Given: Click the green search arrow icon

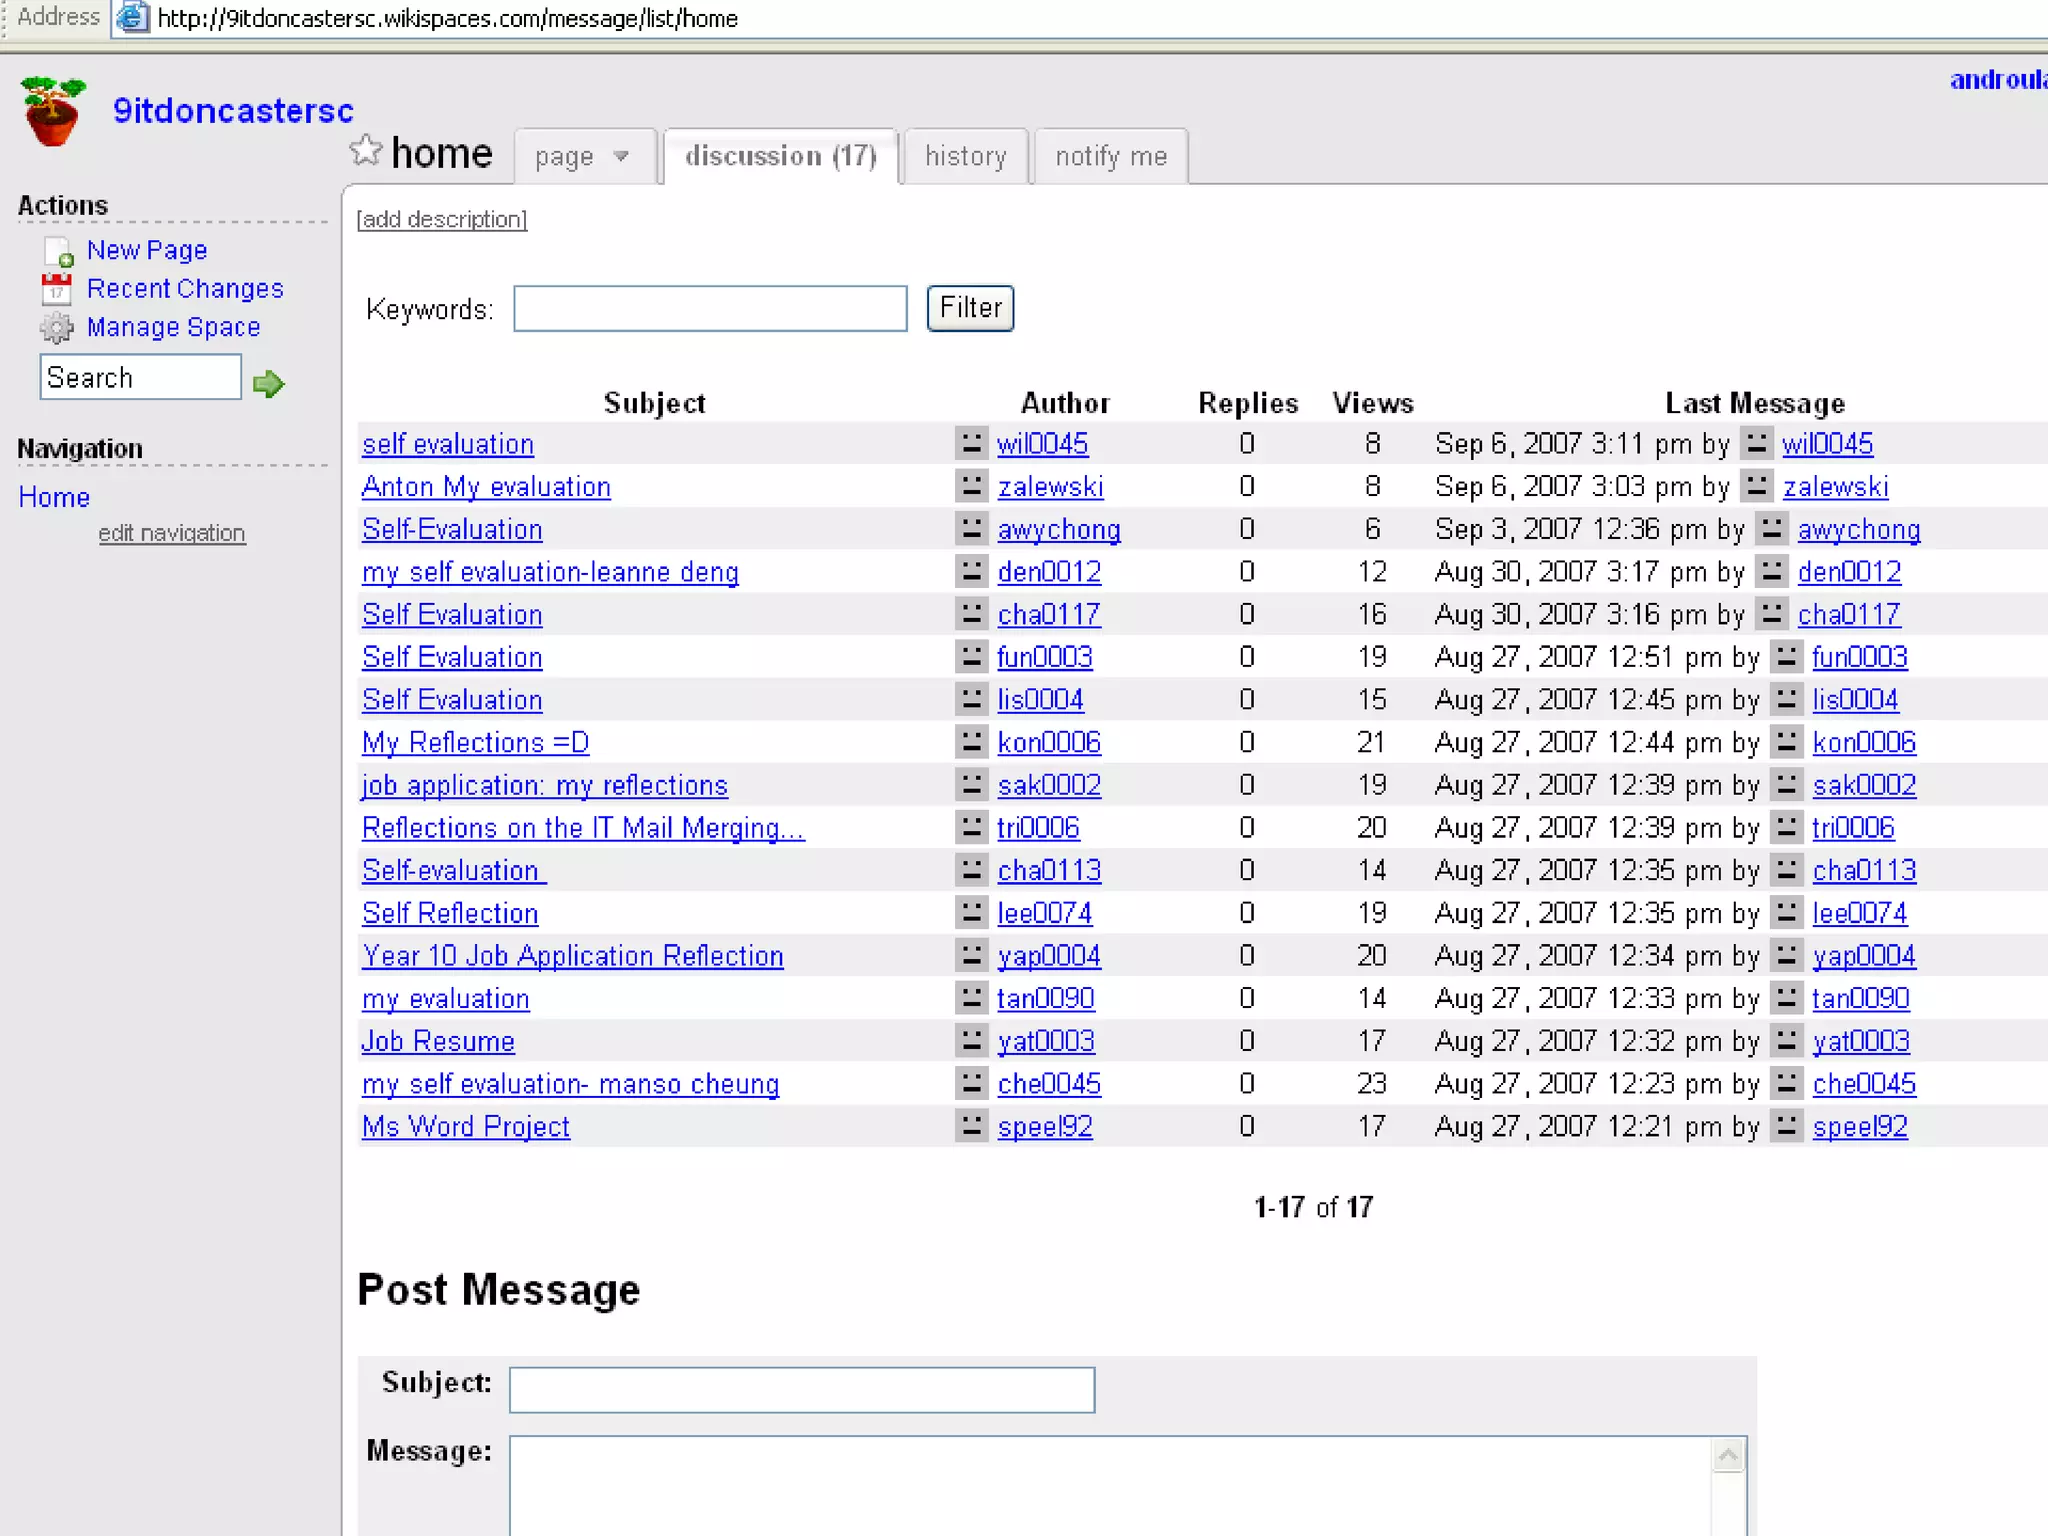Looking at the screenshot, I should point(268,383).
